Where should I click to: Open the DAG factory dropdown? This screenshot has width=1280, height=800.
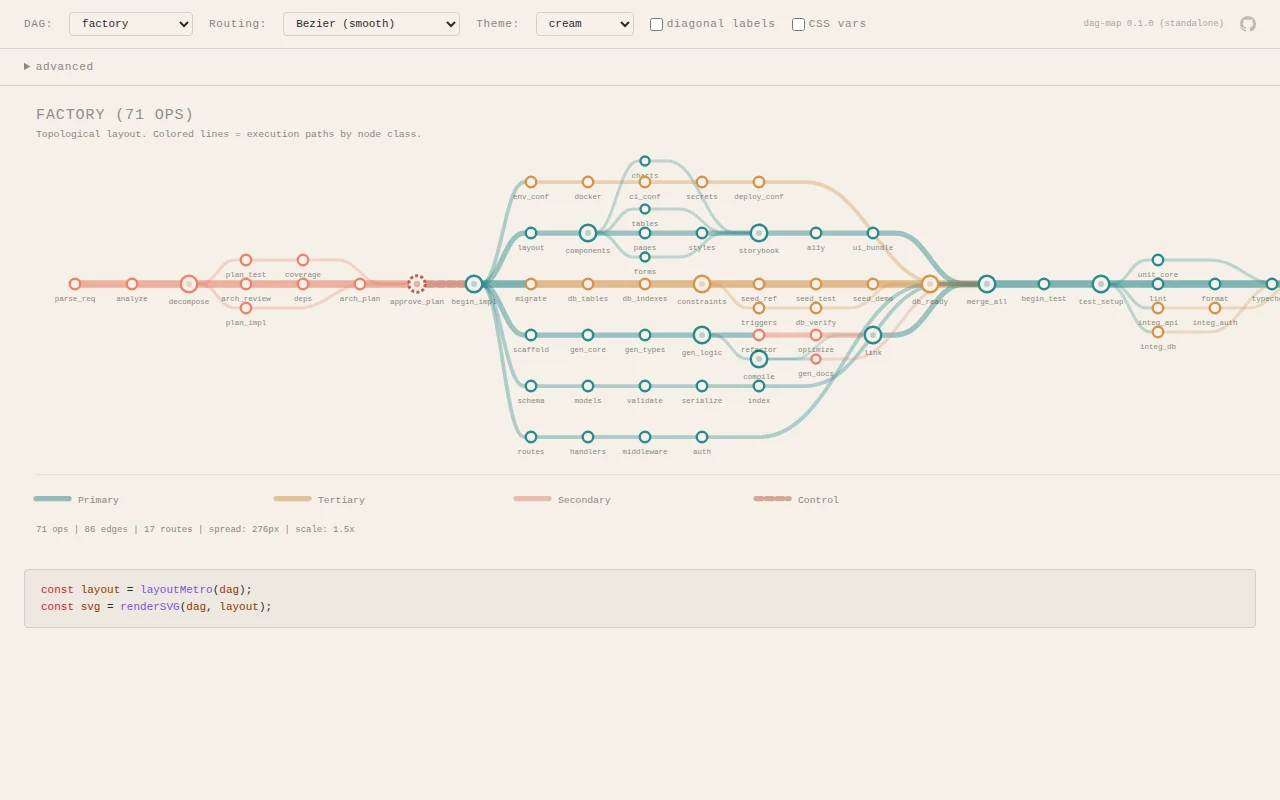coord(131,24)
